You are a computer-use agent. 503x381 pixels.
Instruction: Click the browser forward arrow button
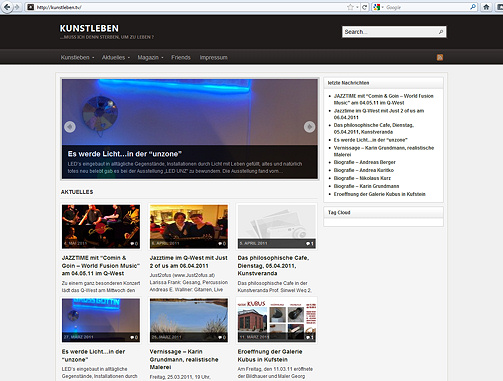pos(17,7)
